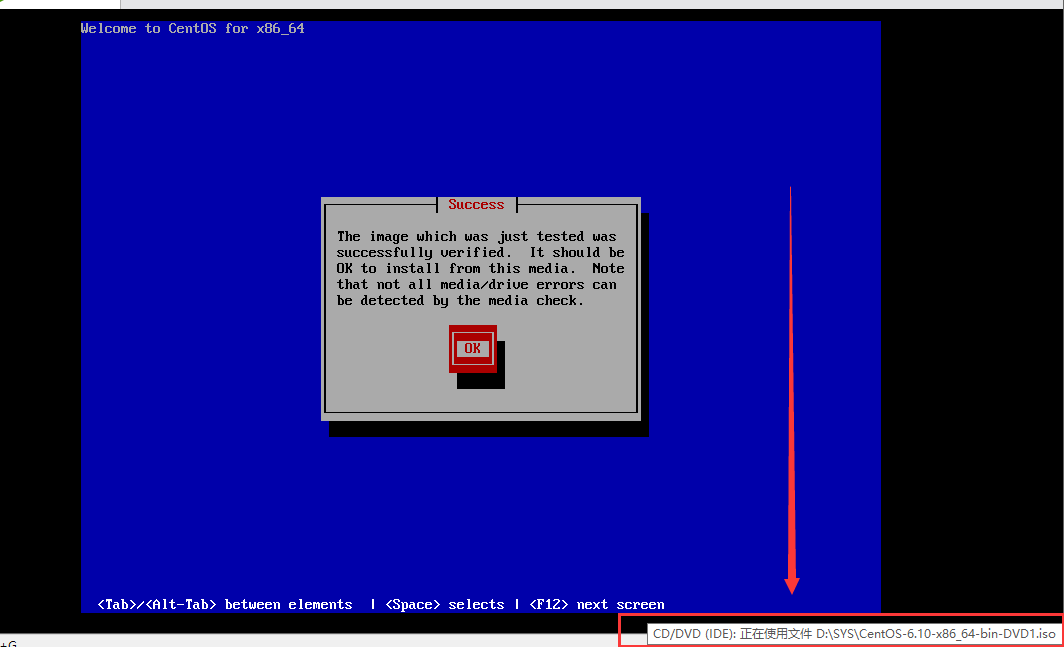Click the '<Space> selects' hint text
Image resolution: width=1064 pixels, height=647 pixels.
click(444, 604)
